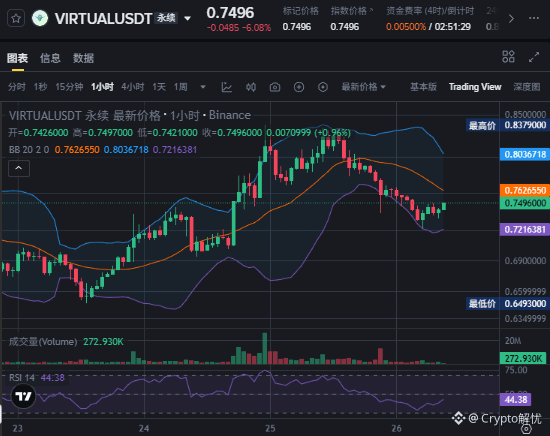Click date 24 on the time axis
This screenshot has width=550, height=436.
[x=144, y=428]
